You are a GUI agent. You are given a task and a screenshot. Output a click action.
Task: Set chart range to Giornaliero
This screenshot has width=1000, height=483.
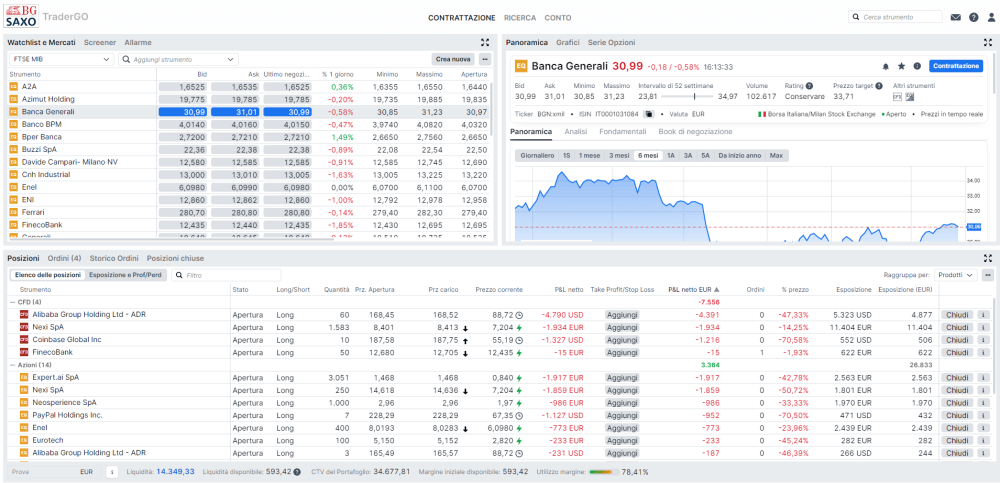click(x=536, y=155)
